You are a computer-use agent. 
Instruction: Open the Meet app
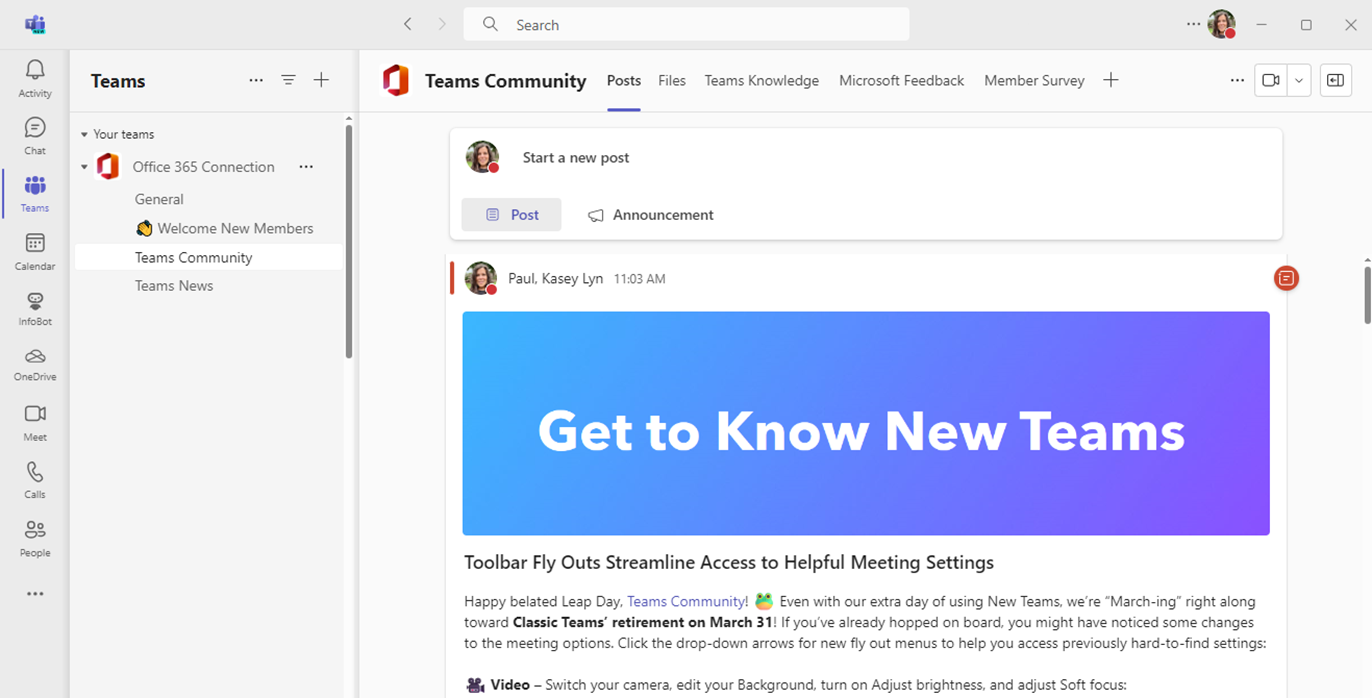coord(35,422)
